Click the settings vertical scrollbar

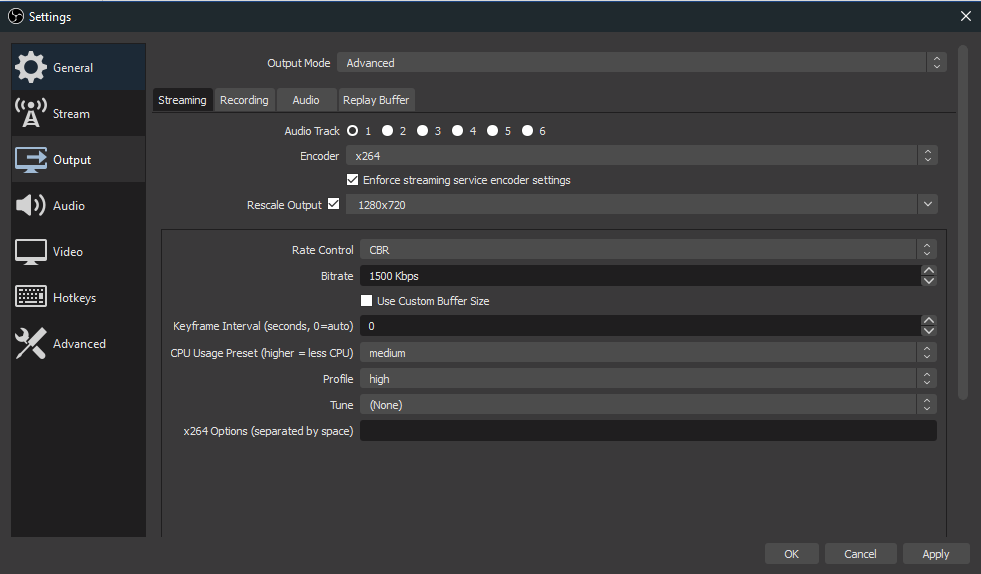(x=963, y=222)
